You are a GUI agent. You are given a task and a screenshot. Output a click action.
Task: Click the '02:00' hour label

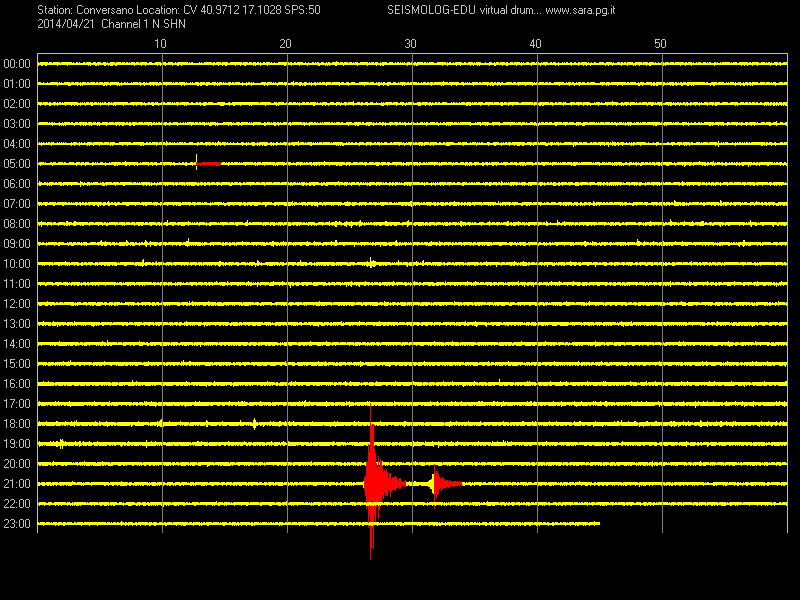pos(17,104)
